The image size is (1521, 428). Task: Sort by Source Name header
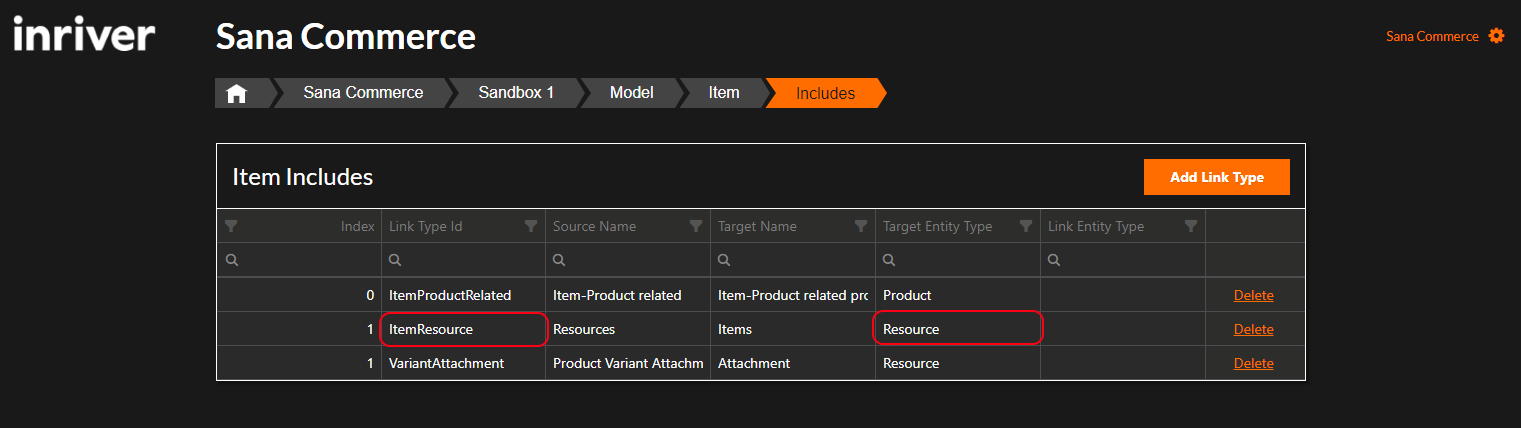[x=594, y=226]
